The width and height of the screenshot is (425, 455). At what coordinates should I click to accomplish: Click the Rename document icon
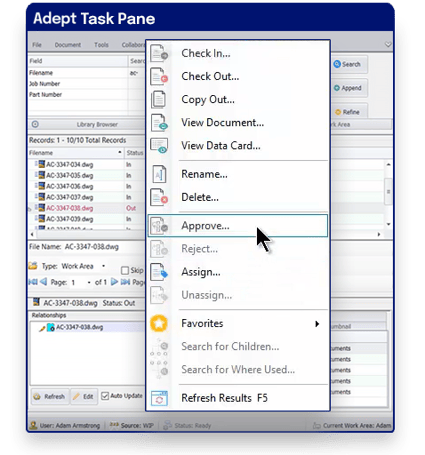coord(159,174)
